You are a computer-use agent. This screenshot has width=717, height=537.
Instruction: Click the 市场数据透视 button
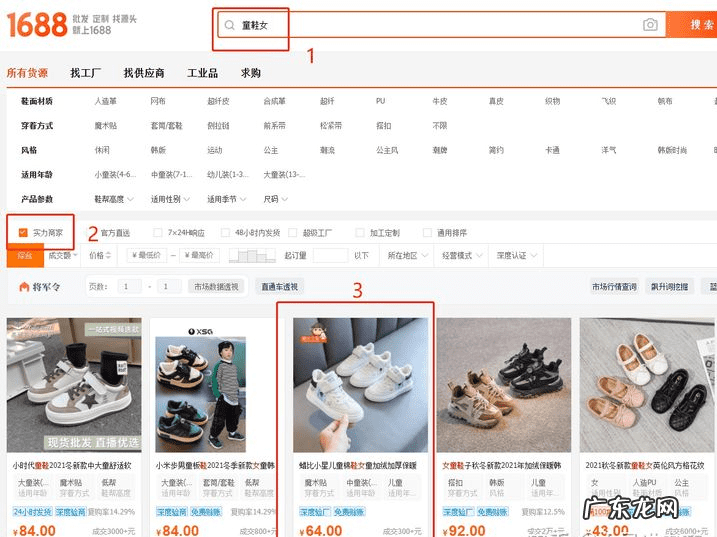[216, 287]
